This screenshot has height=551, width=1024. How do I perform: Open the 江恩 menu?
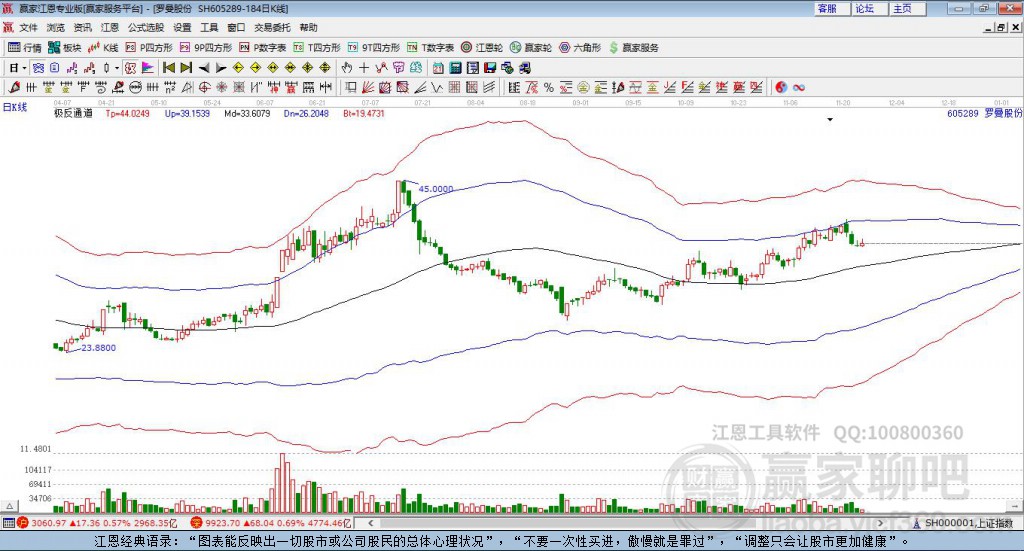pos(110,27)
